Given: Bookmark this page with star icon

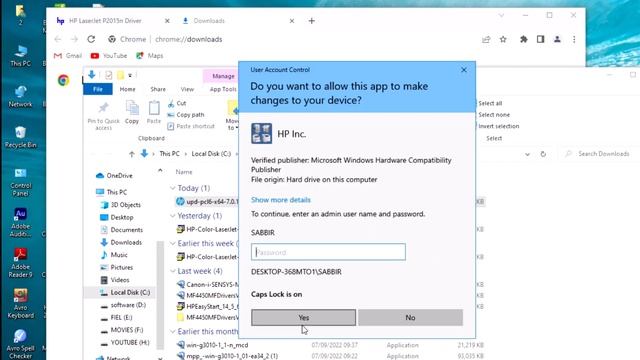Looking at the screenshot, I should [503, 39].
